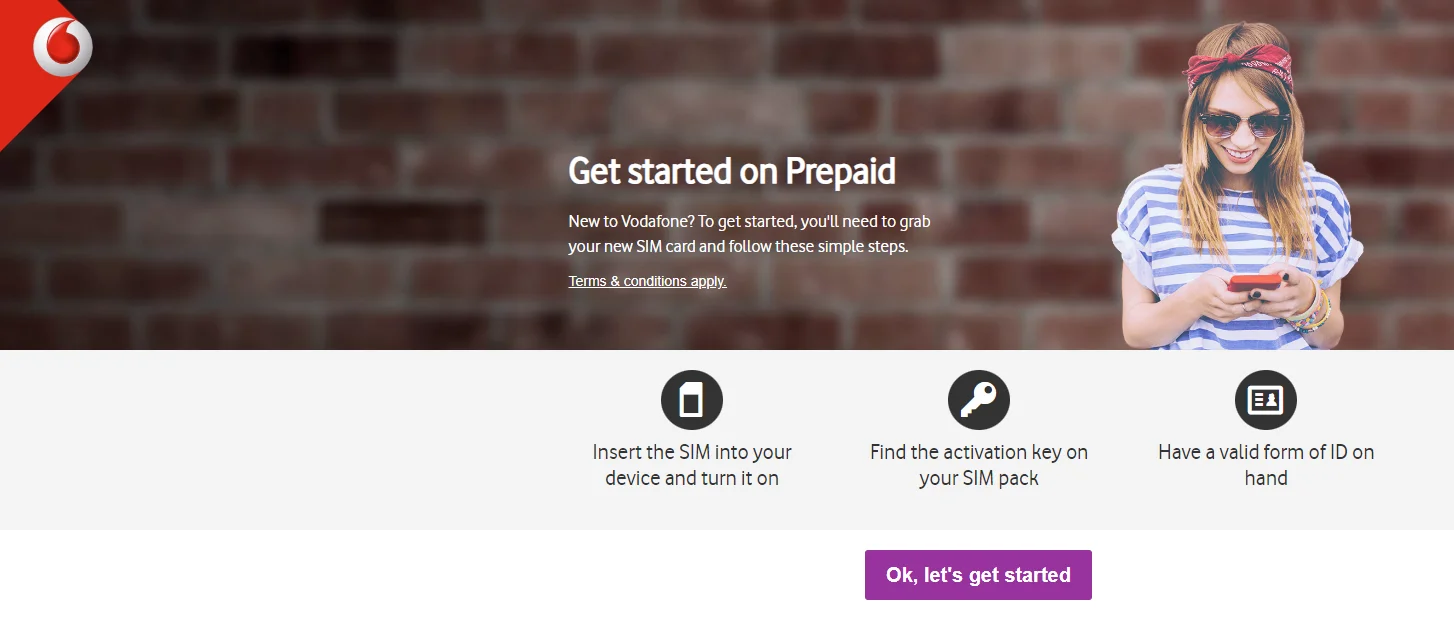Click the Vodafone logo
Screen dimensions: 1454x619
coord(62,47)
